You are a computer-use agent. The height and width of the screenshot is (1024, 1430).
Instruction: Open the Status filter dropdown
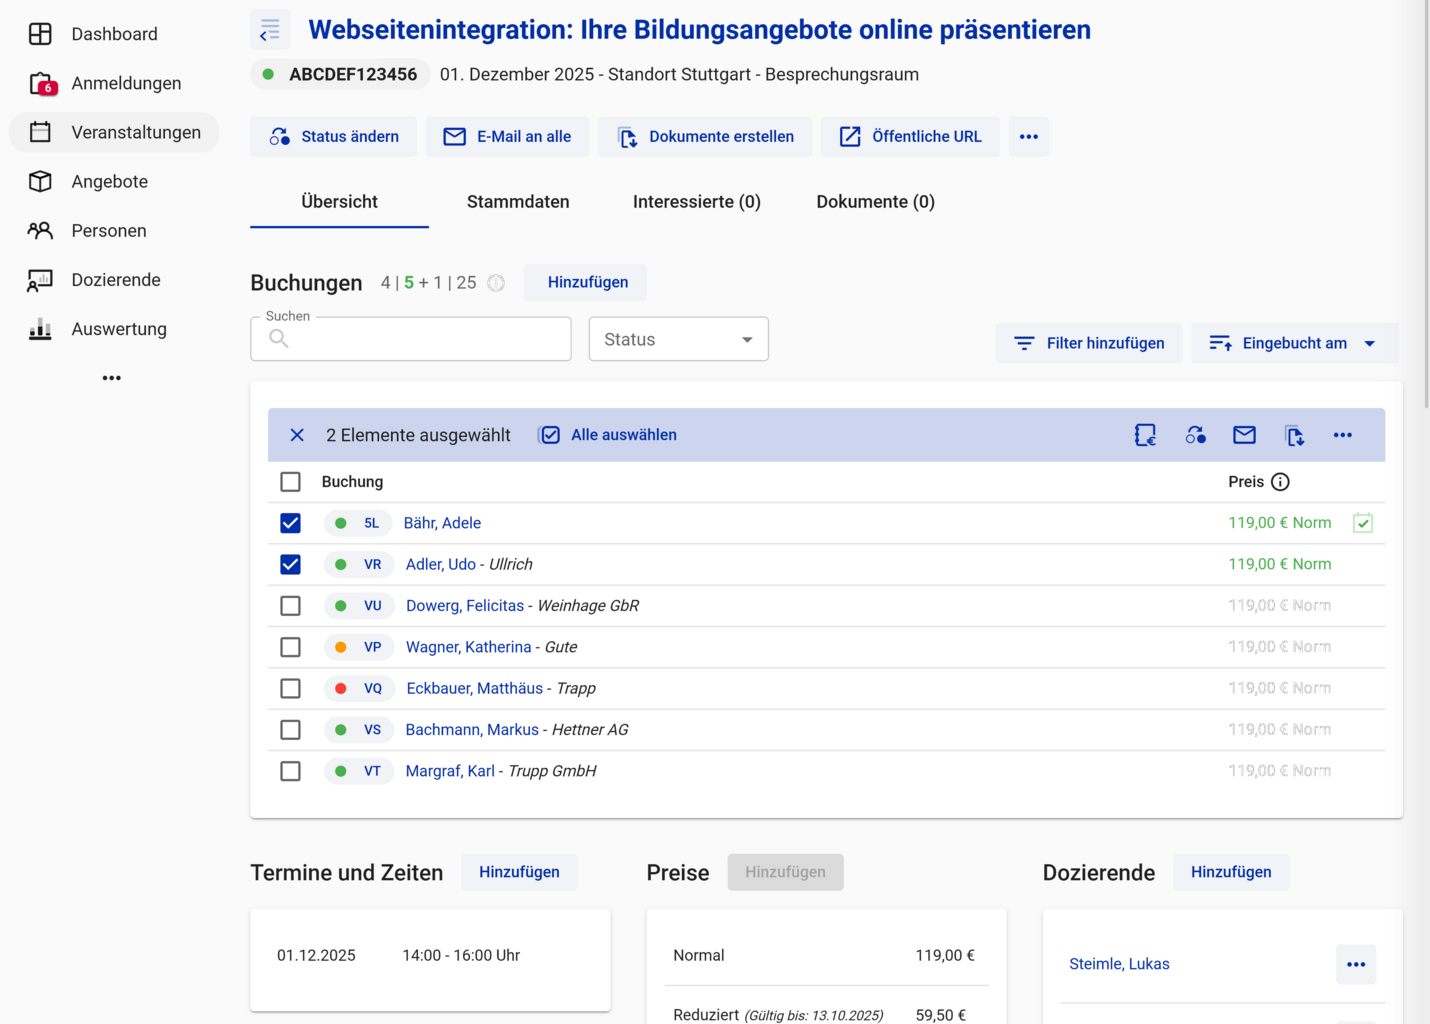[x=678, y=340]
